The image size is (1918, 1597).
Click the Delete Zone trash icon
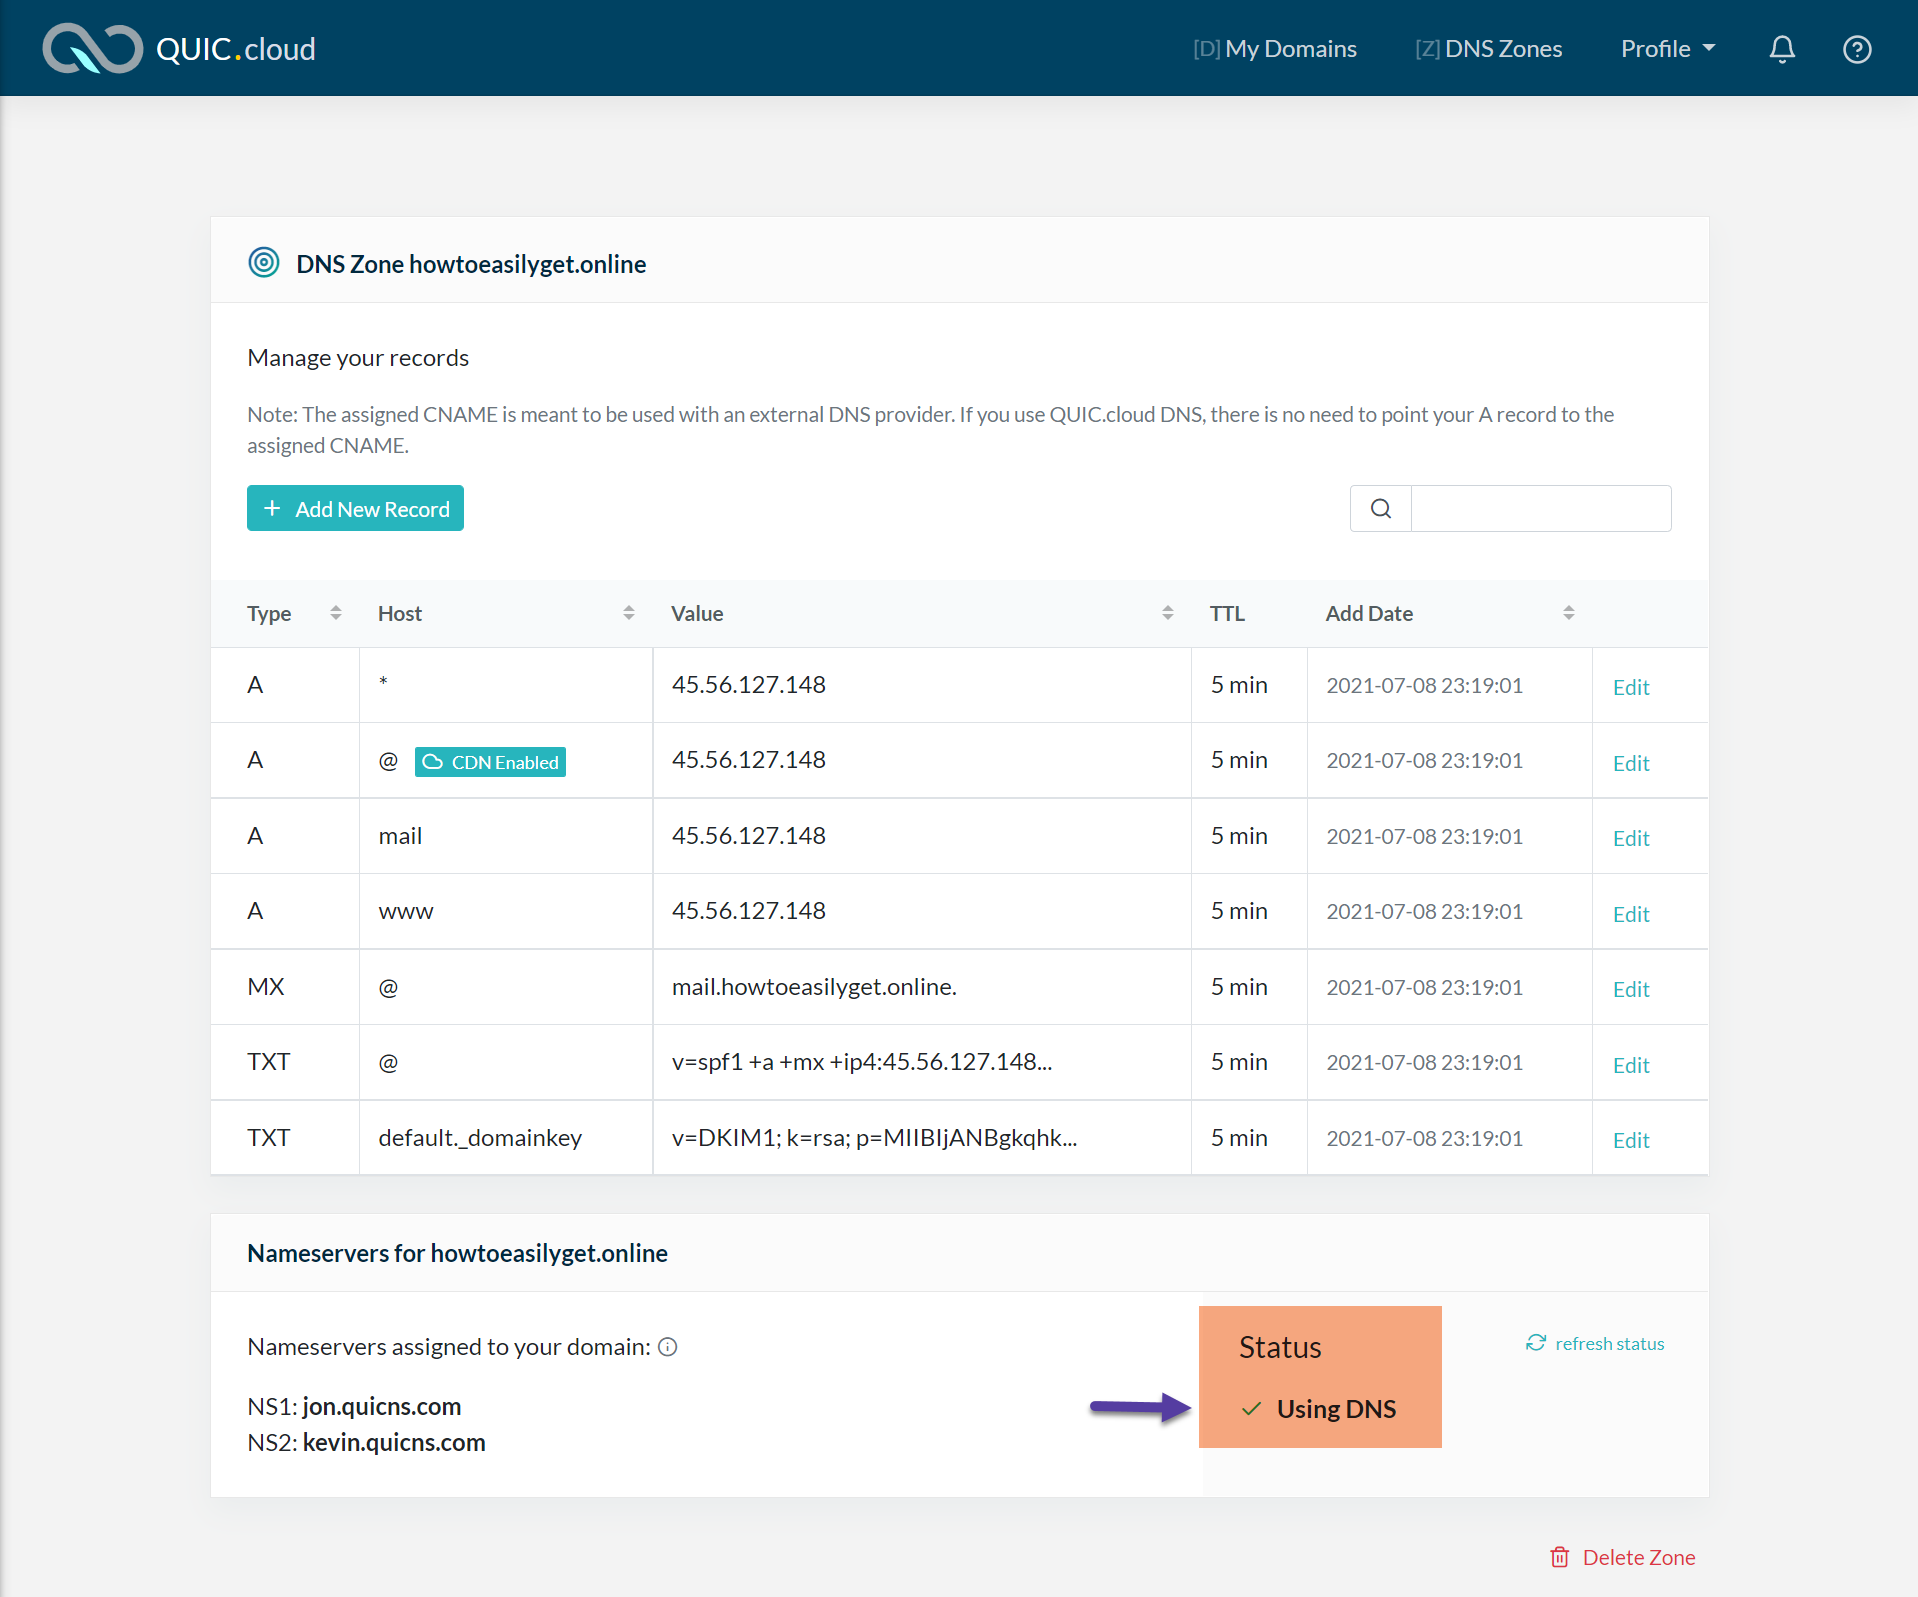pyautogui.click(x=1559, y=1557)
